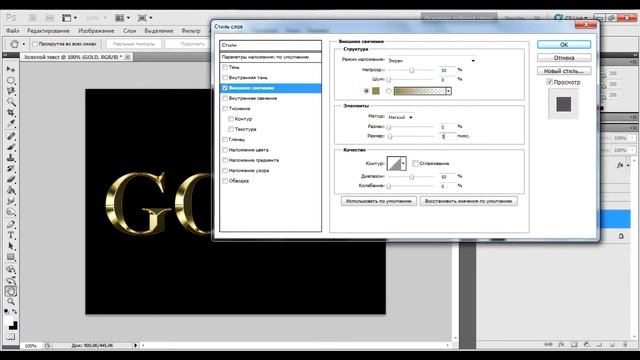Select the Dodge tool
640x360 pixels.
tap(11, 212)
